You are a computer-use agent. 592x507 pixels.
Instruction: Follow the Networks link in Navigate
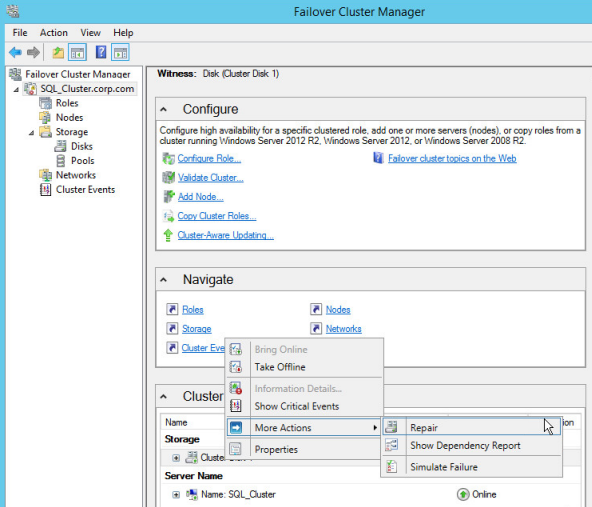[344, 329]
